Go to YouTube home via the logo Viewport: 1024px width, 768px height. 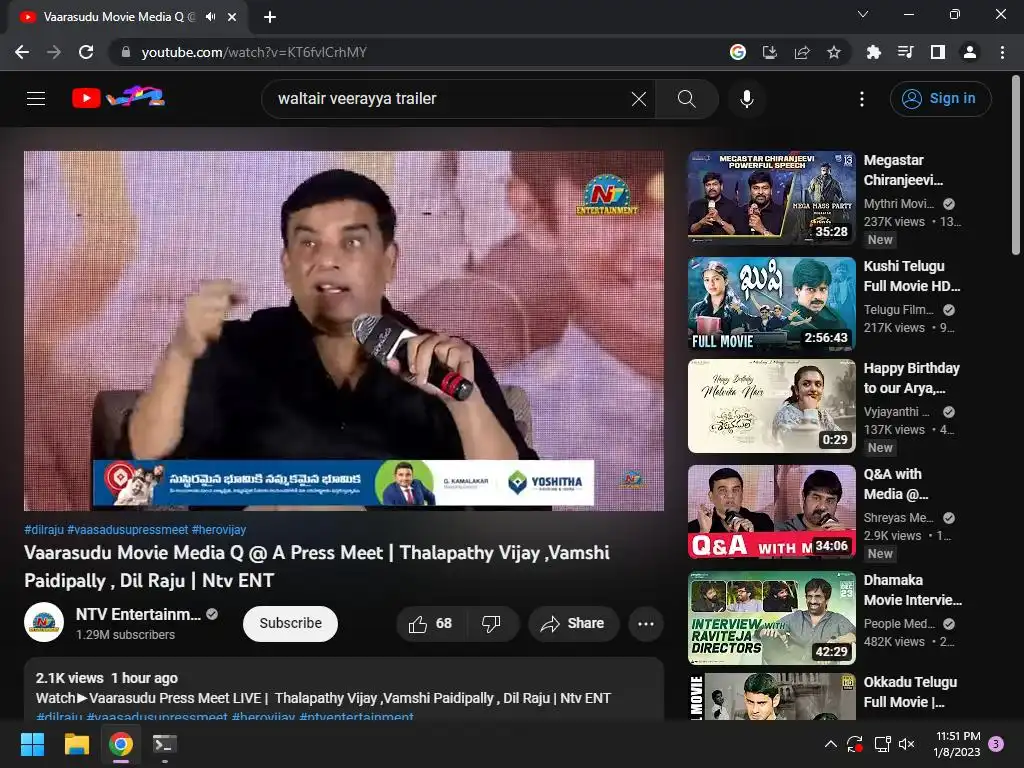tap(118, 98)
